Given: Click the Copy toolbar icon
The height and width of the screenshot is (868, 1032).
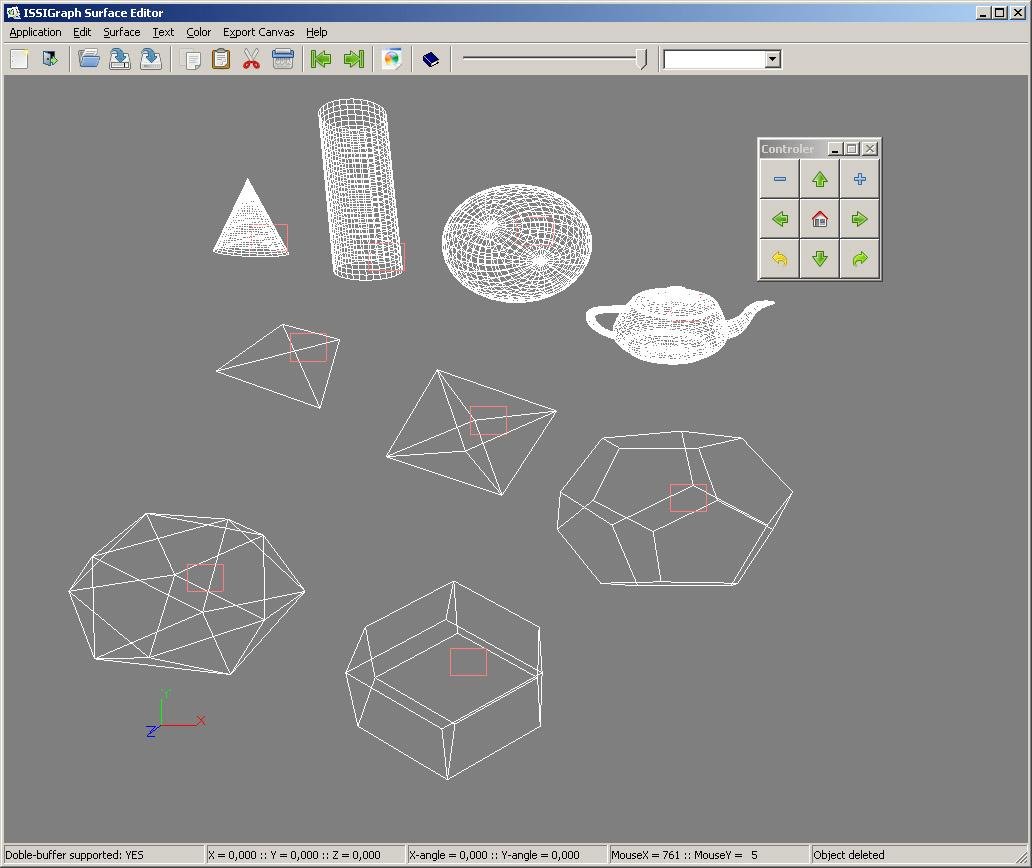Looking at the screenshot, I should 191,60.
